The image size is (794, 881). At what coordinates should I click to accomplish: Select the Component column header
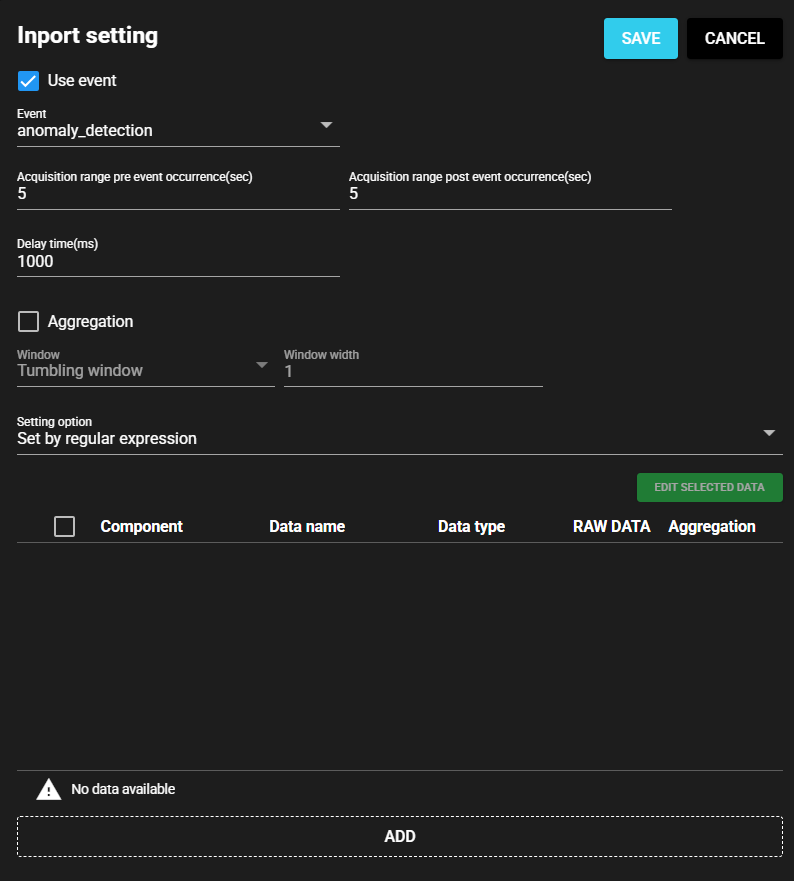click(x=141, y=526)
